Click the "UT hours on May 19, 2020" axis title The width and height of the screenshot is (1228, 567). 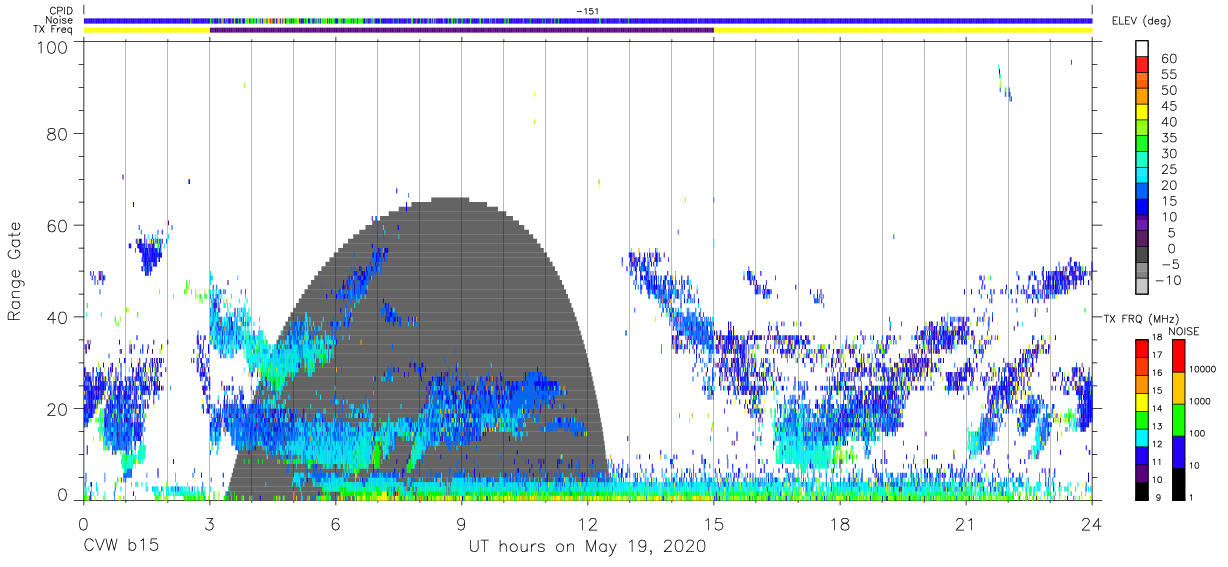pos(587,547)
